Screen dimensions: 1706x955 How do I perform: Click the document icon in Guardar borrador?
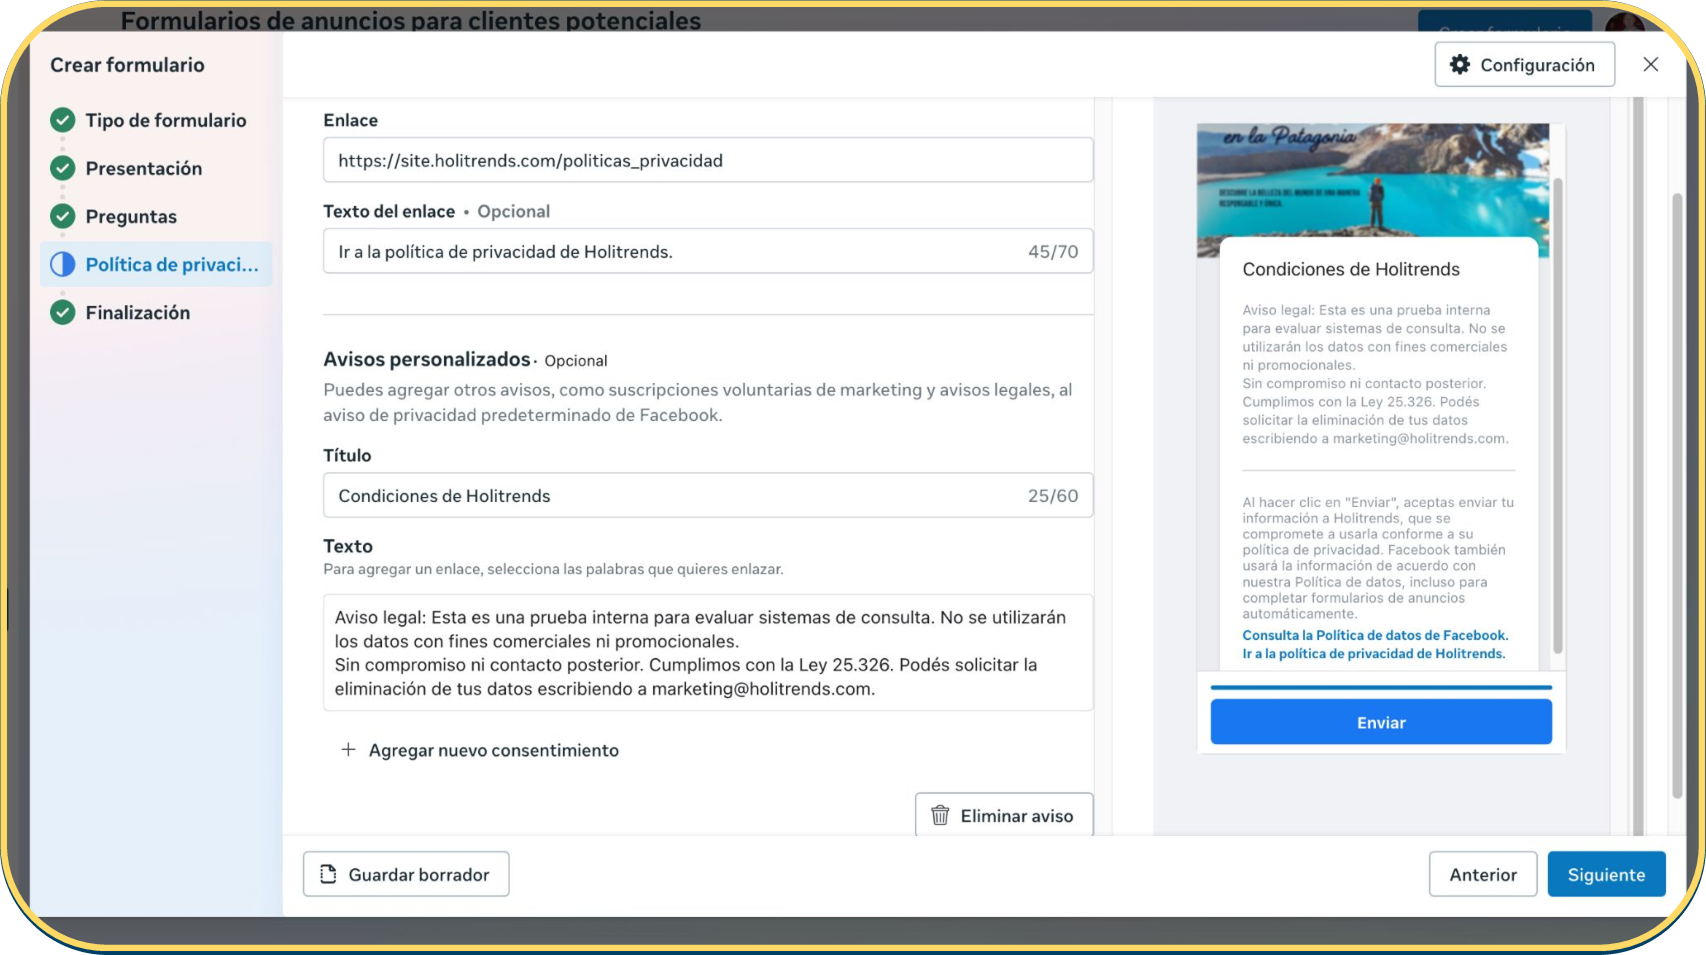[328, 874]
